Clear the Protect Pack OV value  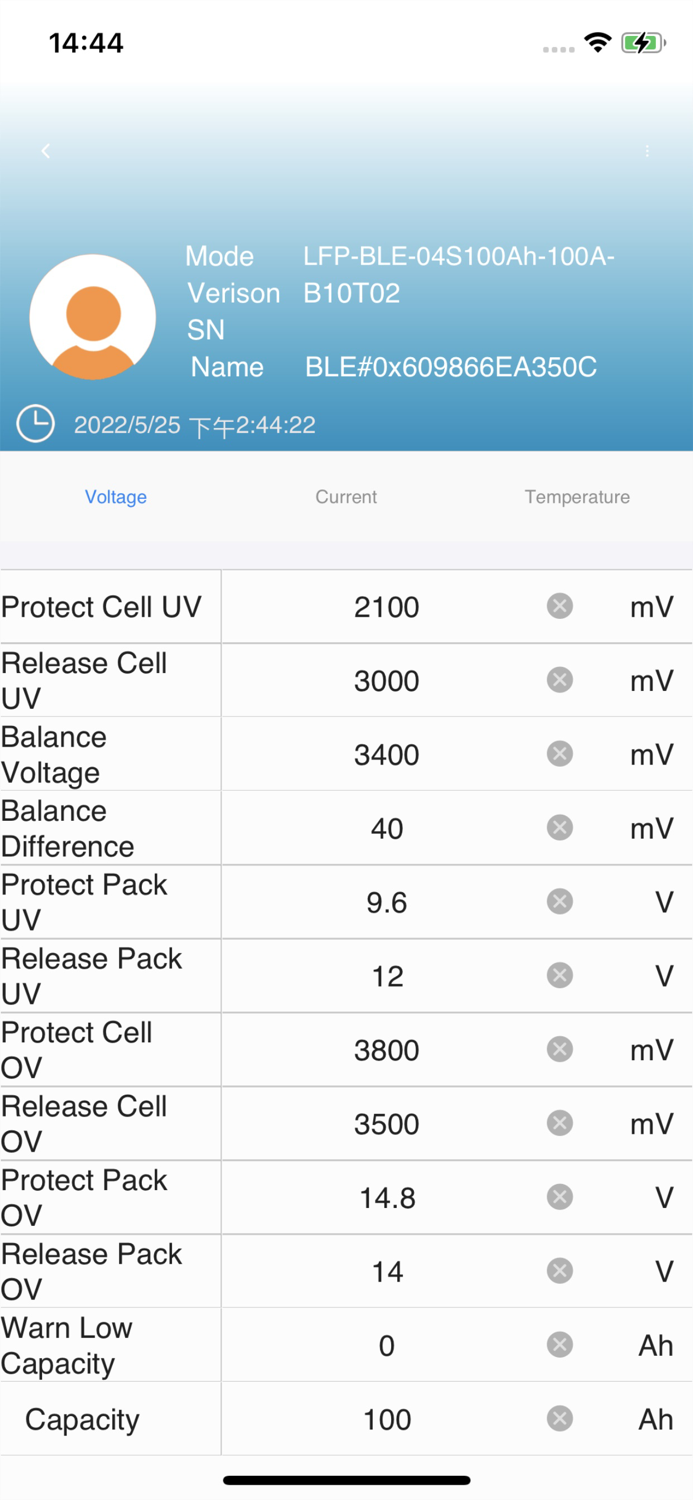pyautogui.click(x=559, y=1197)
